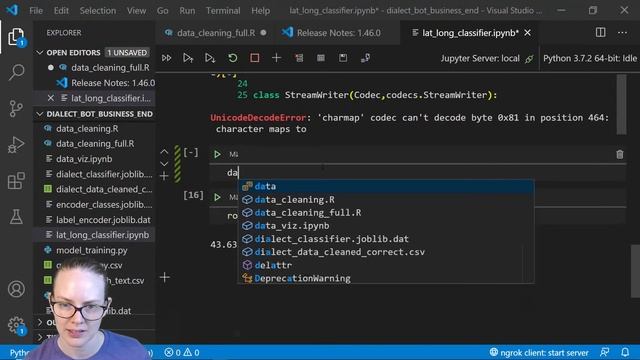Export the notebook with convert icon
The width and height of the screenshot is (640, 360).
click(365, 58)
